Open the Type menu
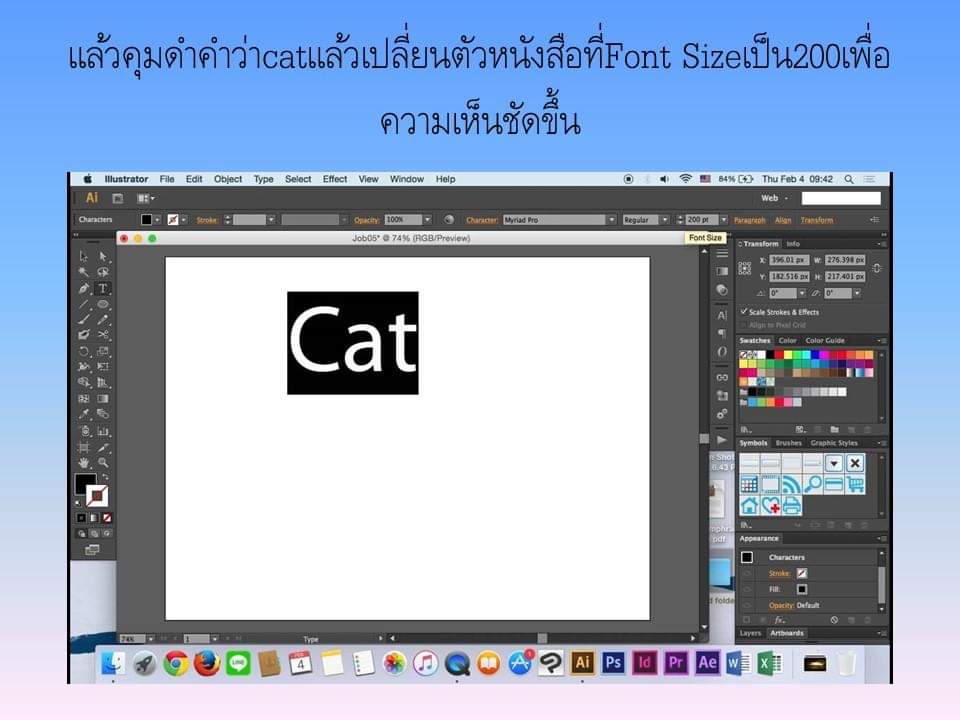This screenshot has width=960, height=720. point(263,179)
